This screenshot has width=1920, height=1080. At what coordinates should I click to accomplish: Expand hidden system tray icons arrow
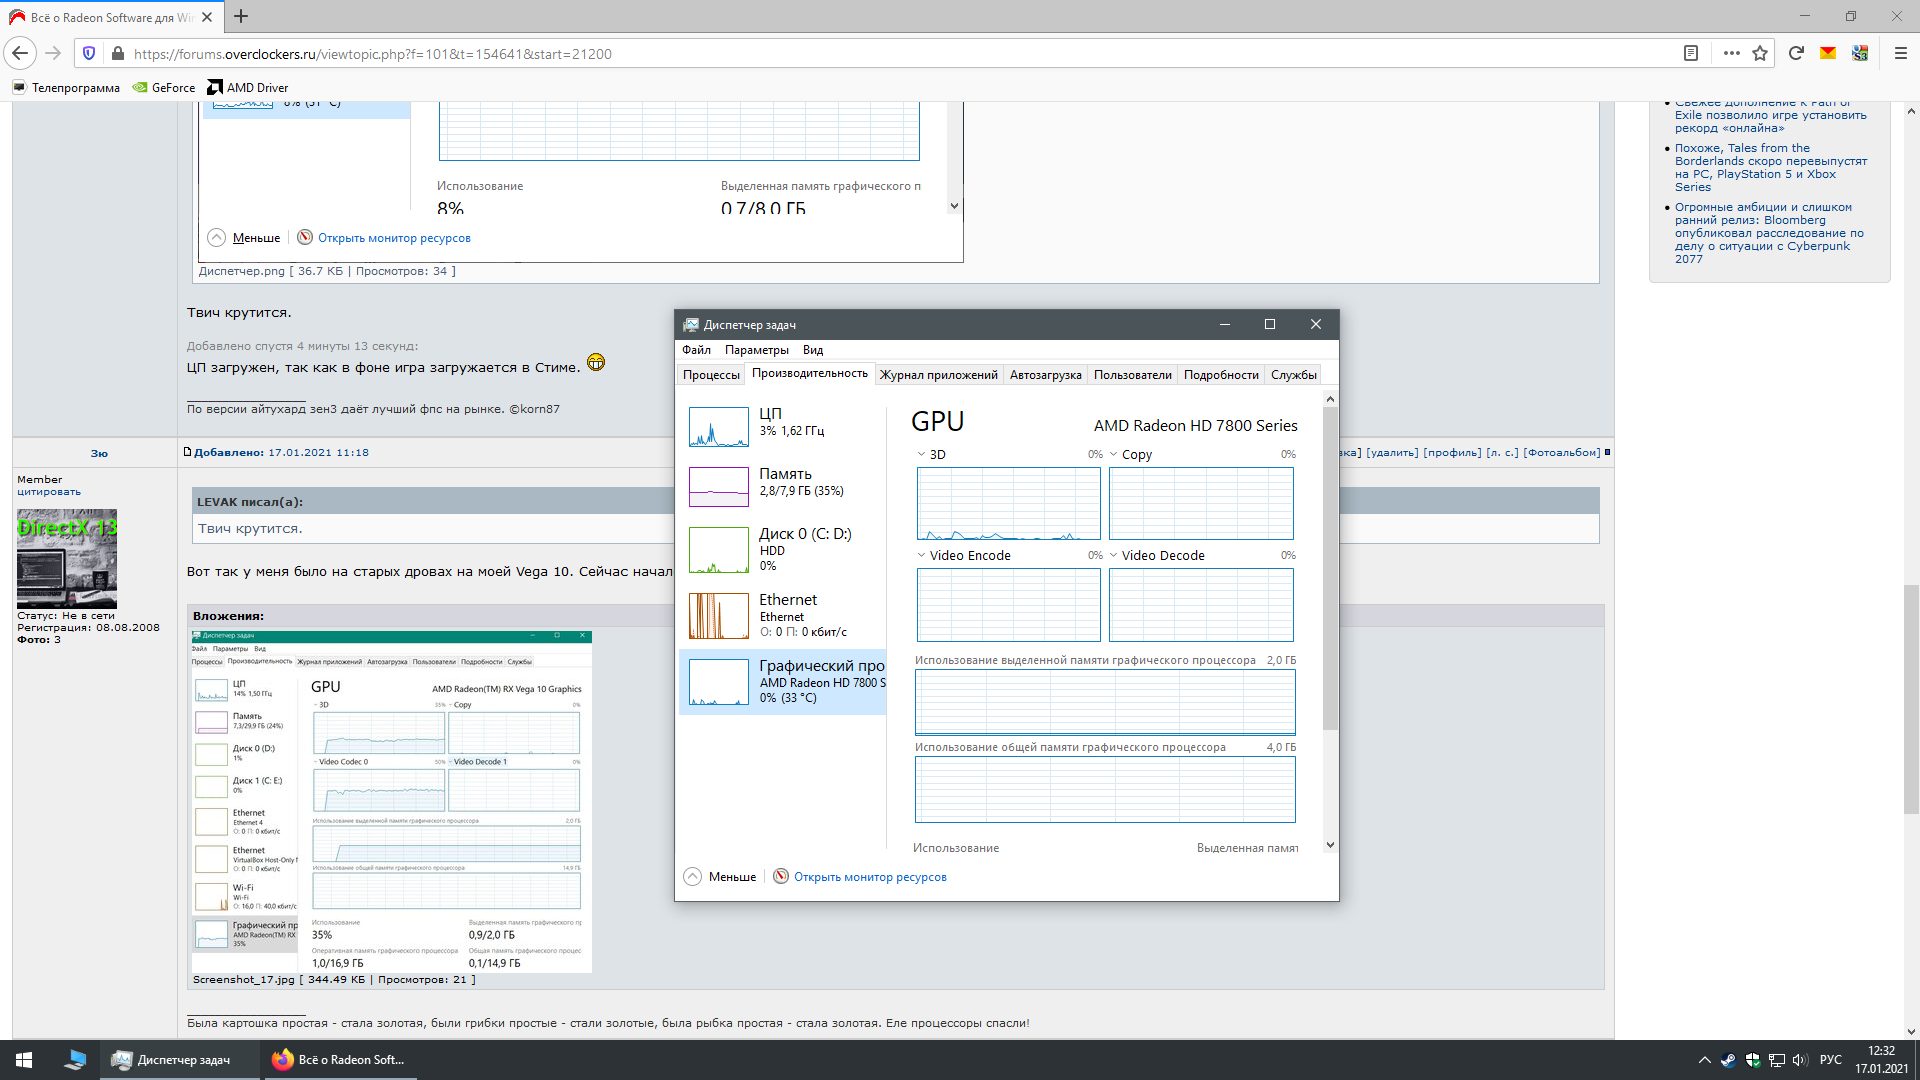pyautogui.click(x=1704, y=1060)
